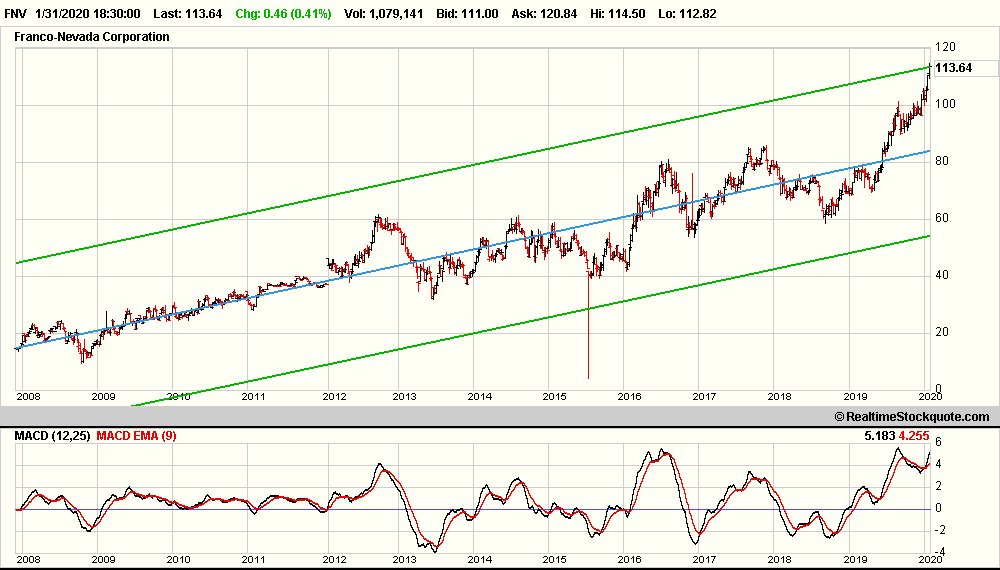Click the 5.183 MACD reading
This screenshot has width=1000, height=570.
[879, 436]
